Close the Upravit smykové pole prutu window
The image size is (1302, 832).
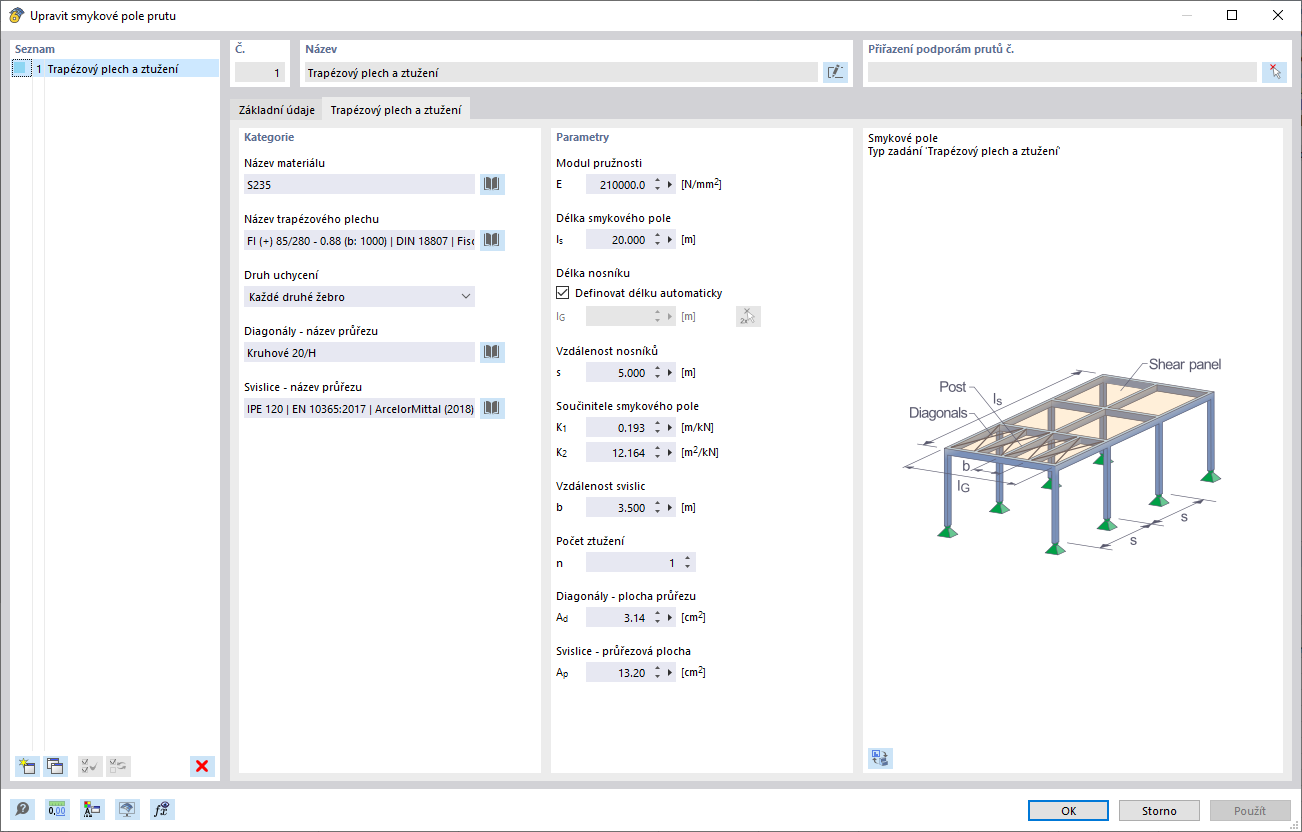pyautogui.click(x=1278, y=15)
